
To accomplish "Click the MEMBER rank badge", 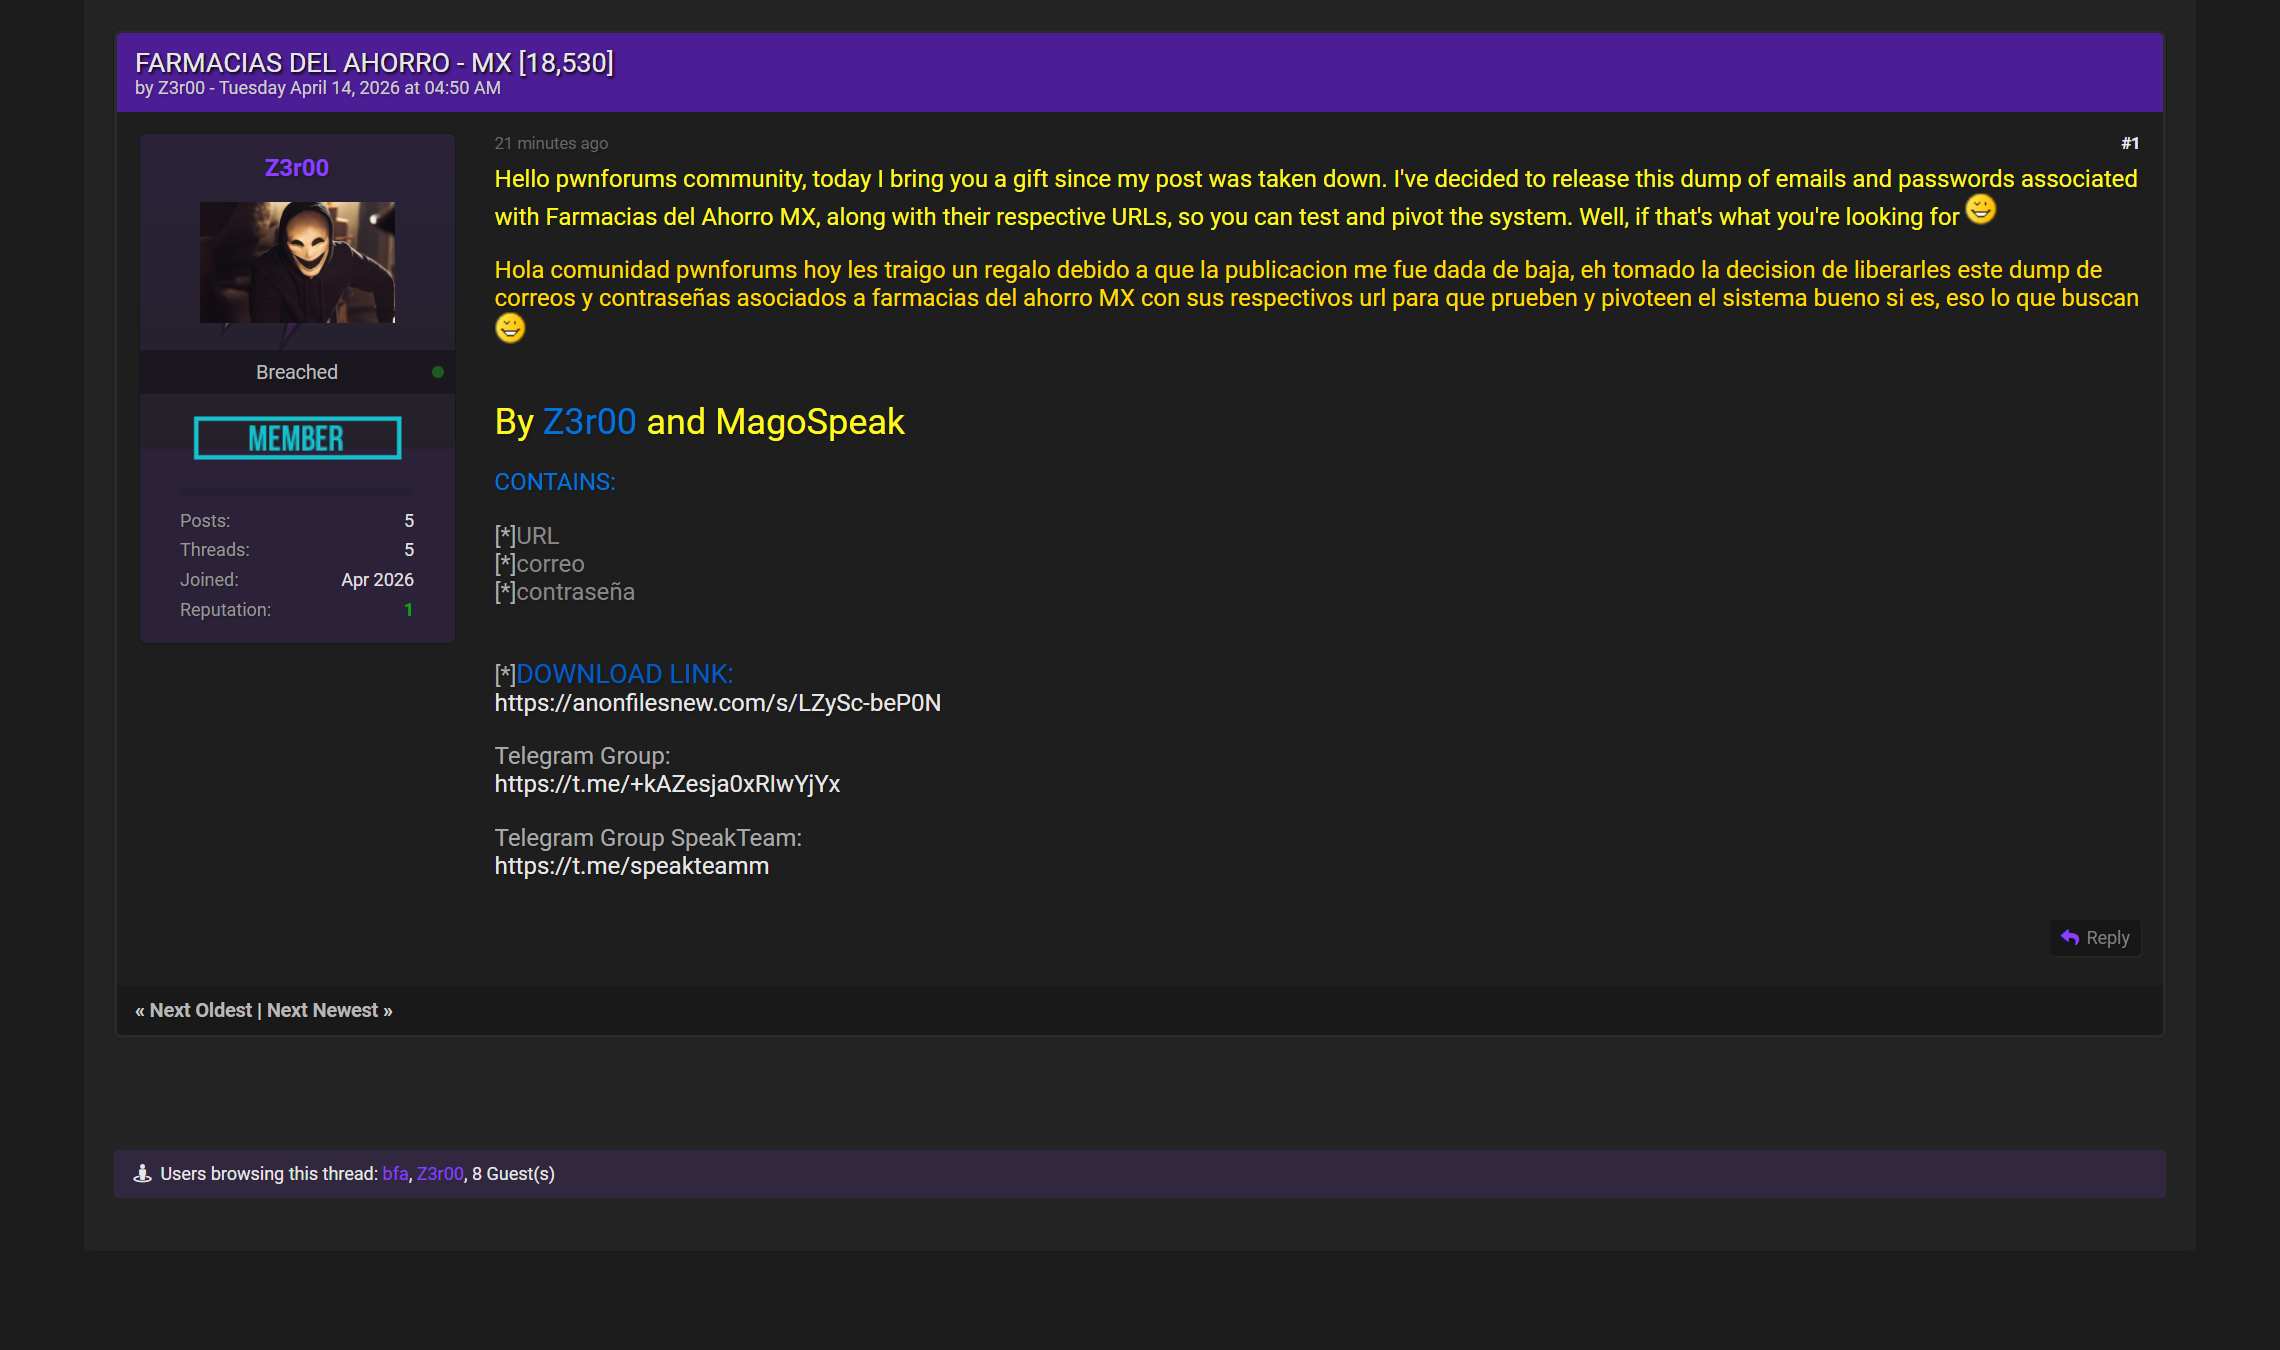I will (x=297, y=438).
